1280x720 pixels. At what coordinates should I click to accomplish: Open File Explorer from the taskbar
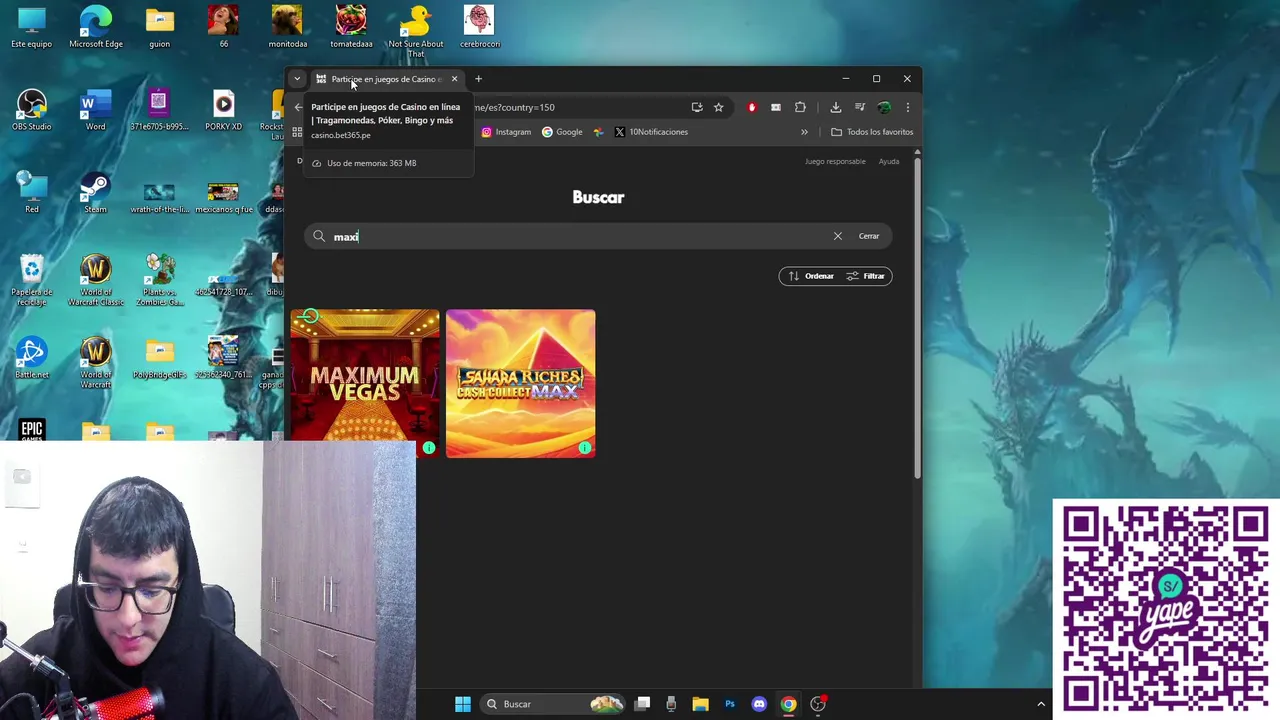(700, 704)
